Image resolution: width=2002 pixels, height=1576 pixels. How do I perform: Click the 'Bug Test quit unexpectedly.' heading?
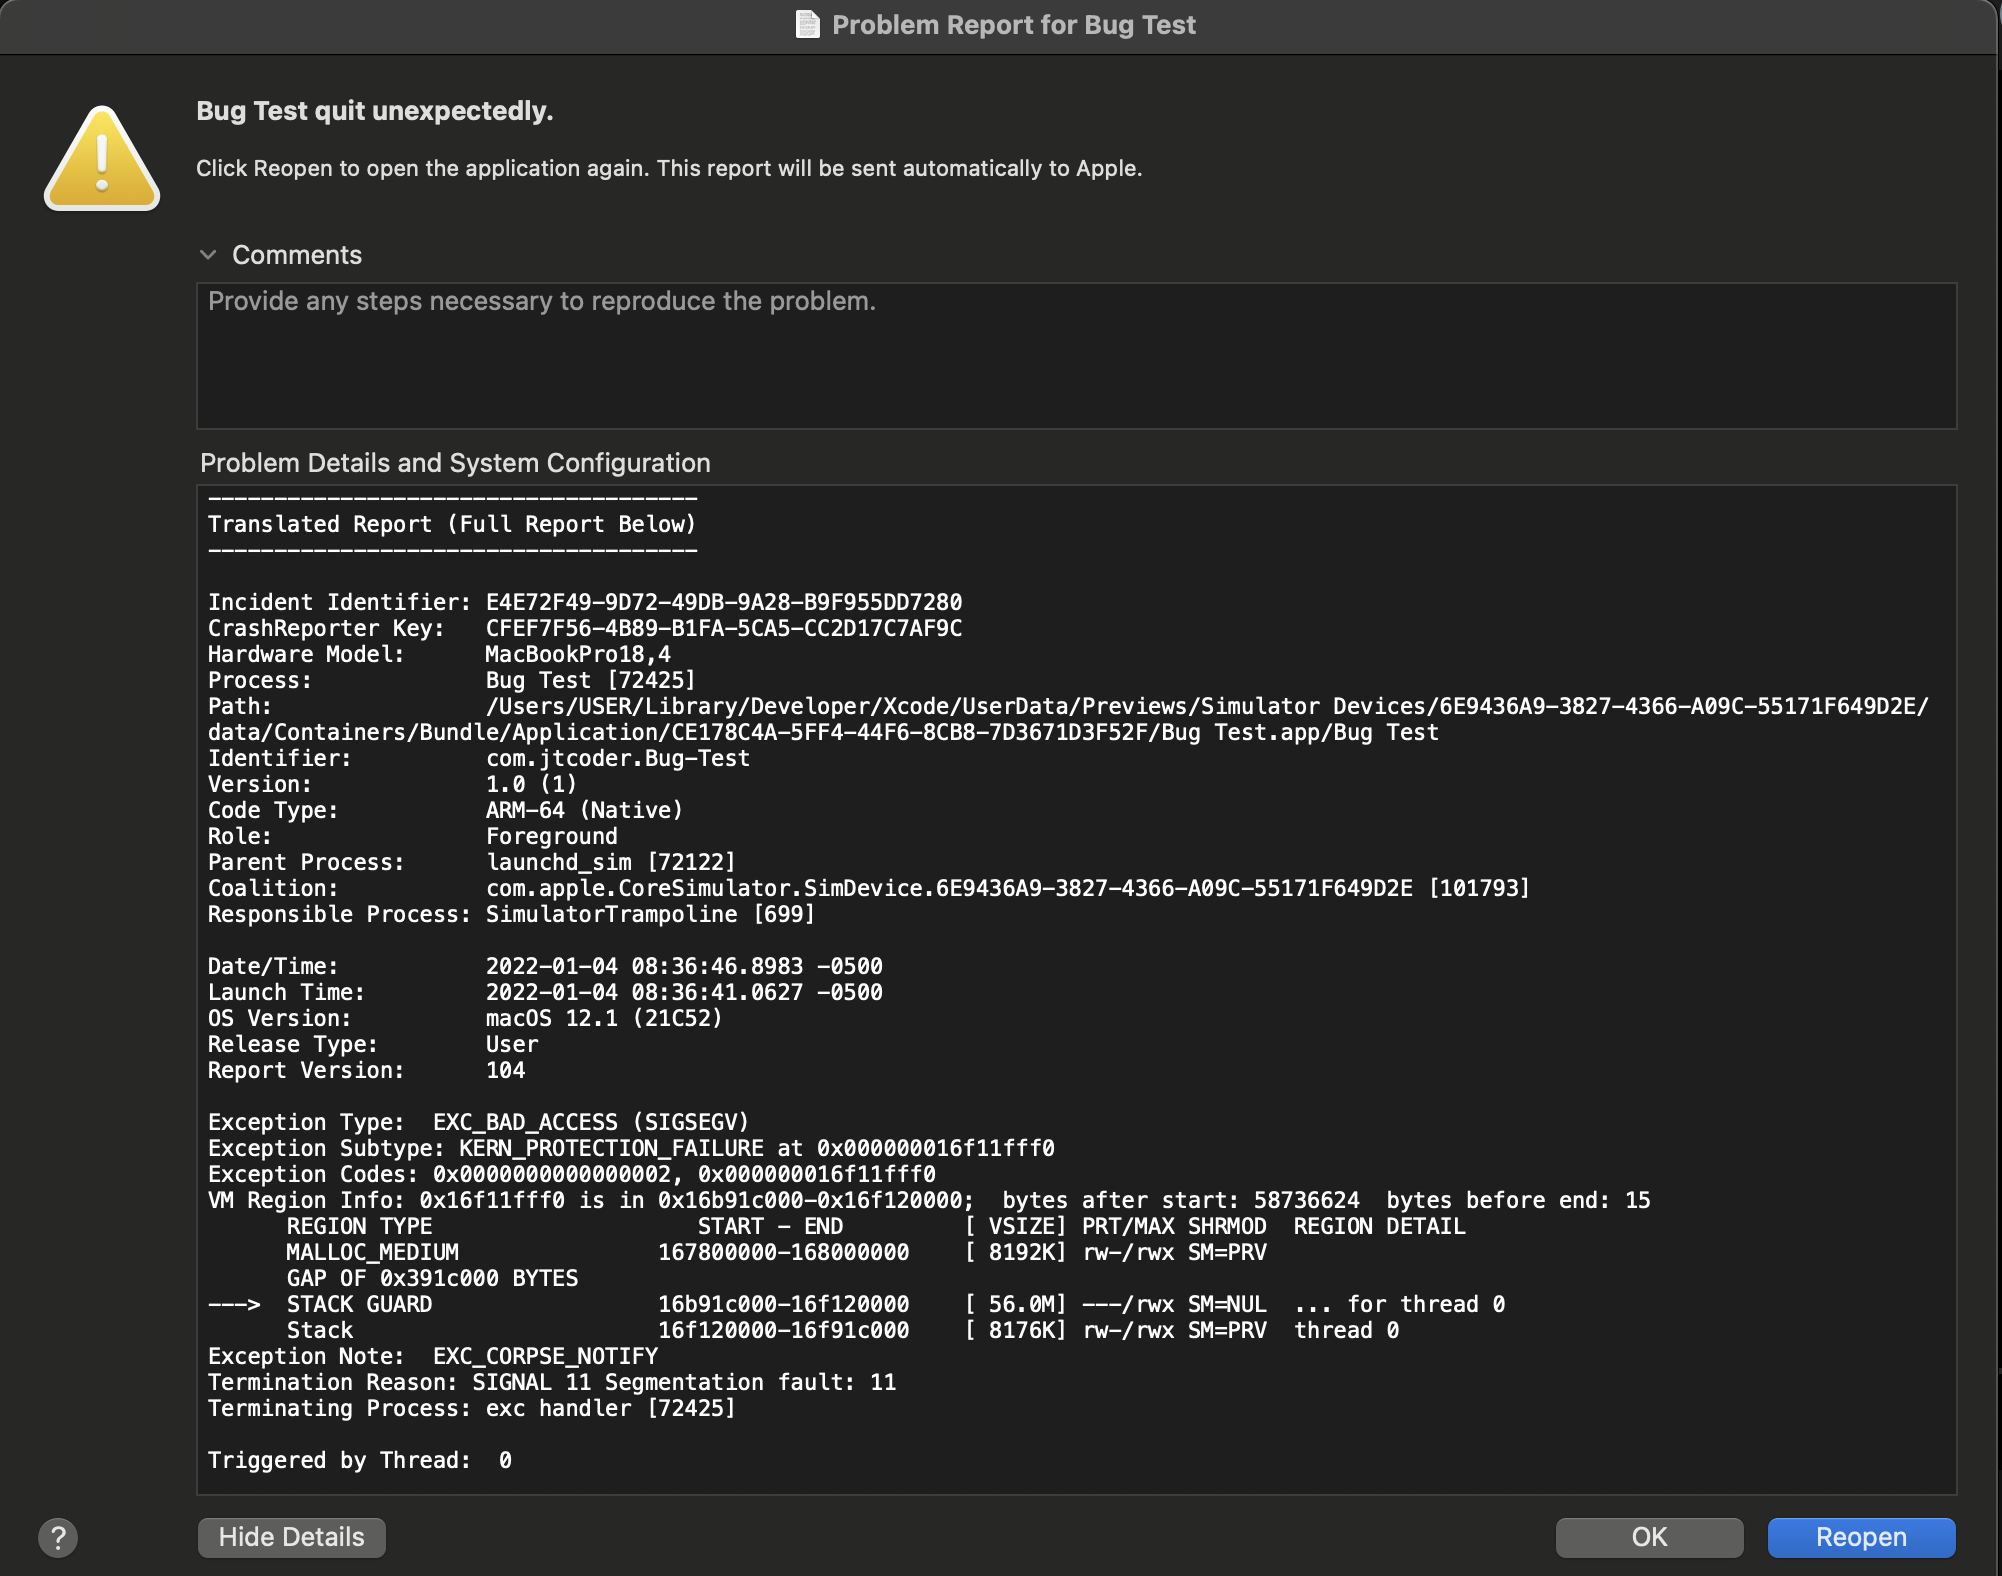pos(375,111)
